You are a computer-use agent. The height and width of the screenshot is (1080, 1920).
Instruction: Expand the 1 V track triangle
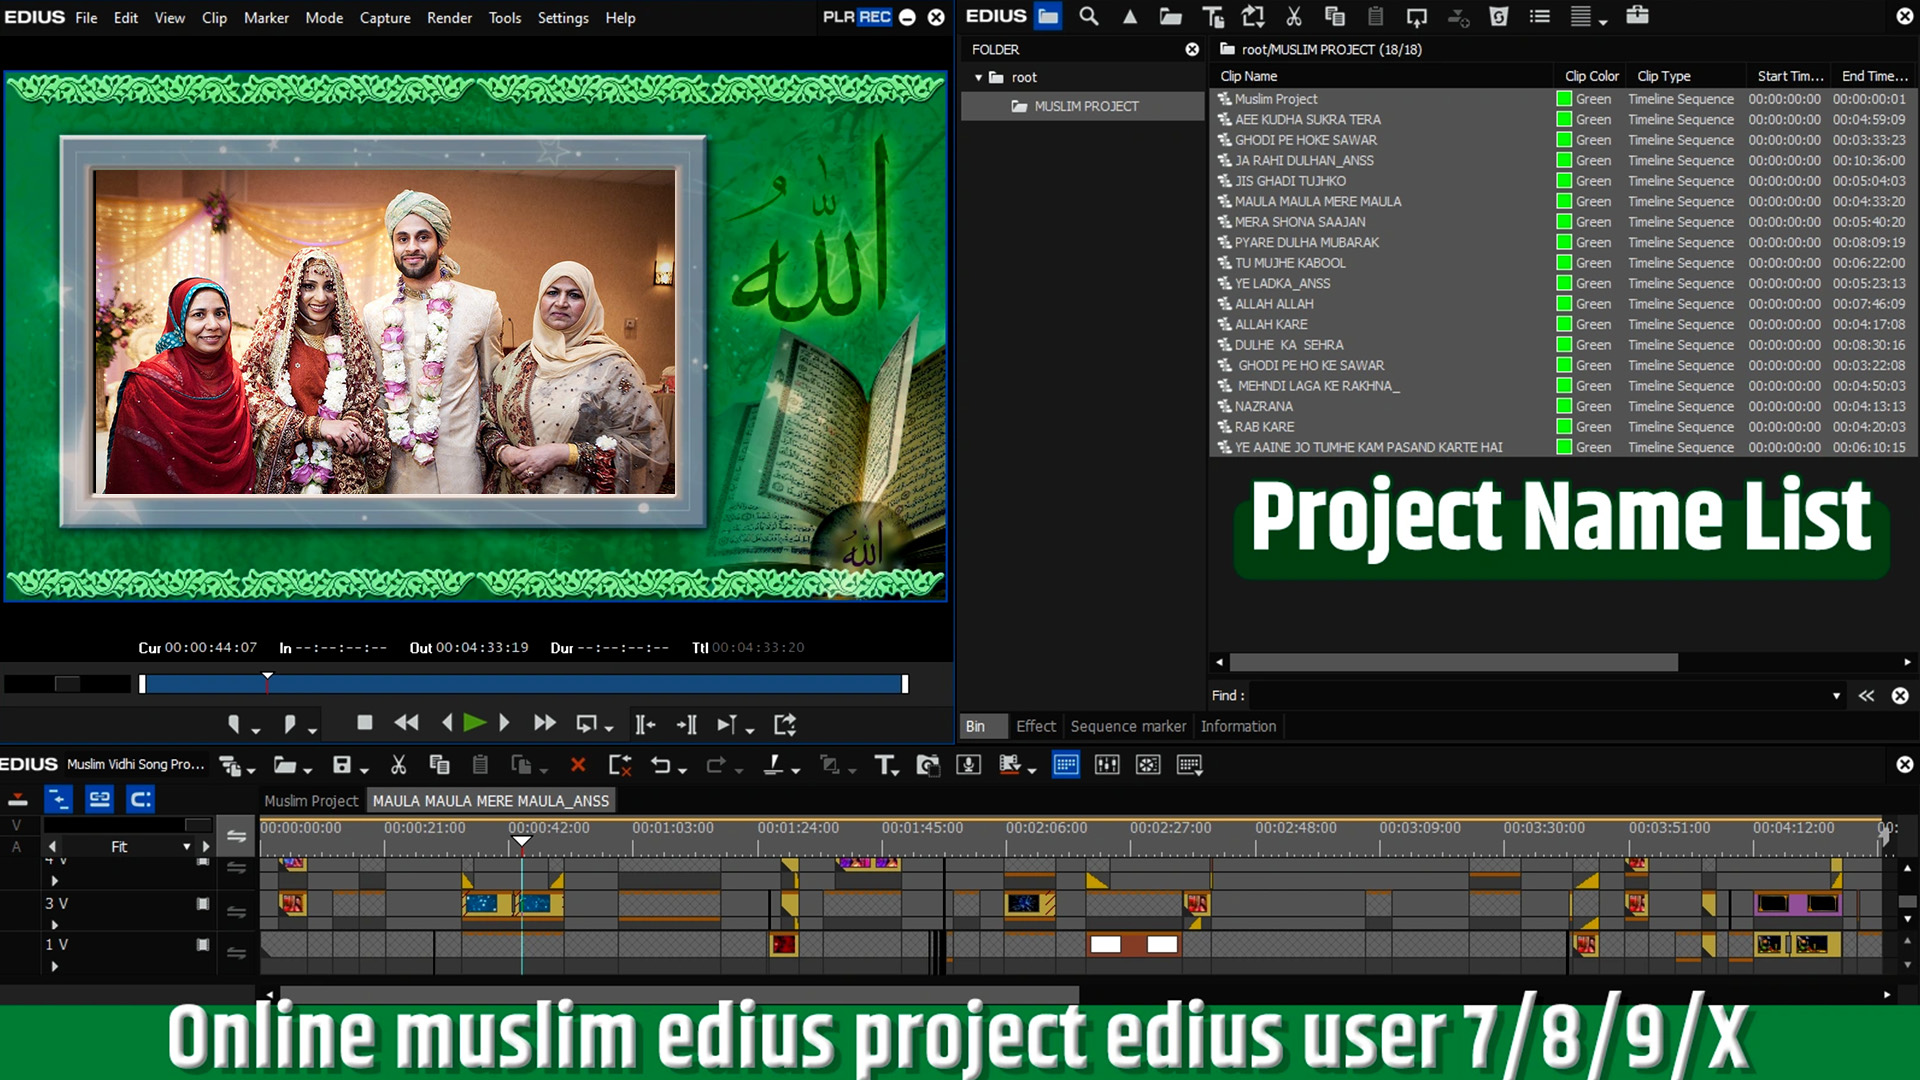(x=55, y=966)
